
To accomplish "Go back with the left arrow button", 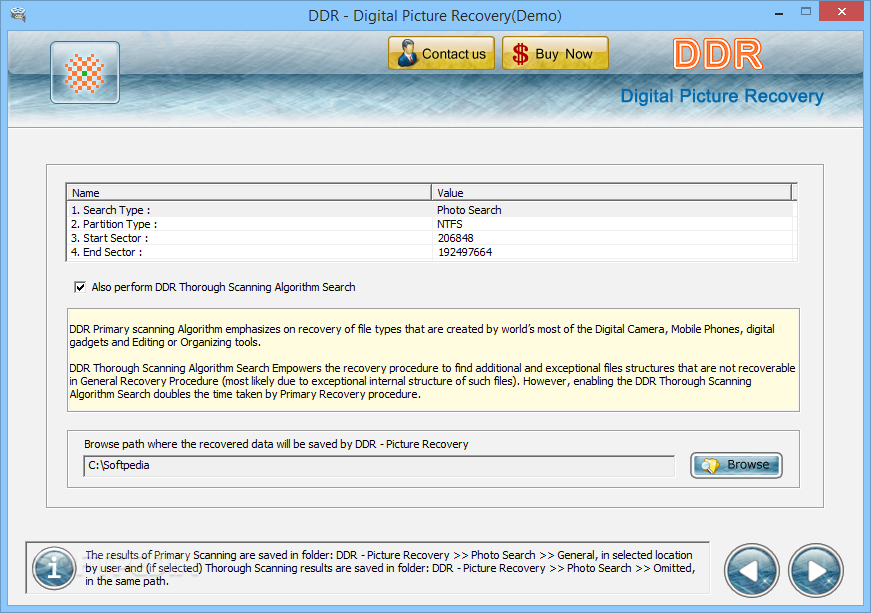I will point(752,570).
